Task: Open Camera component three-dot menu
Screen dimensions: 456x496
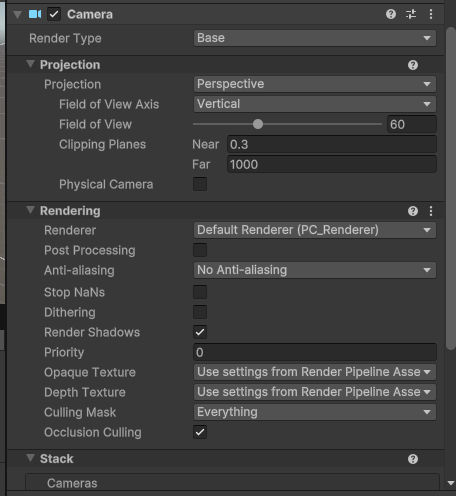Action: point(431,14)
